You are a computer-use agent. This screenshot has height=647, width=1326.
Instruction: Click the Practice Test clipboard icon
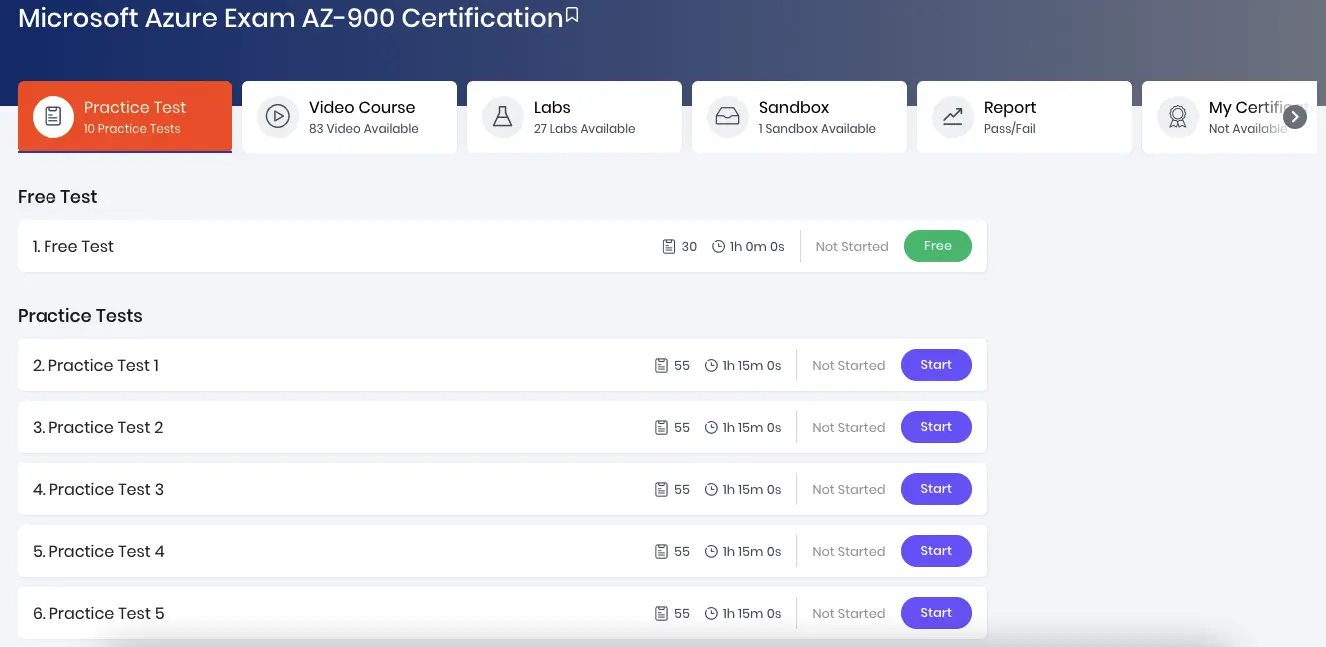pyautogui.click(x=54, y=117)
